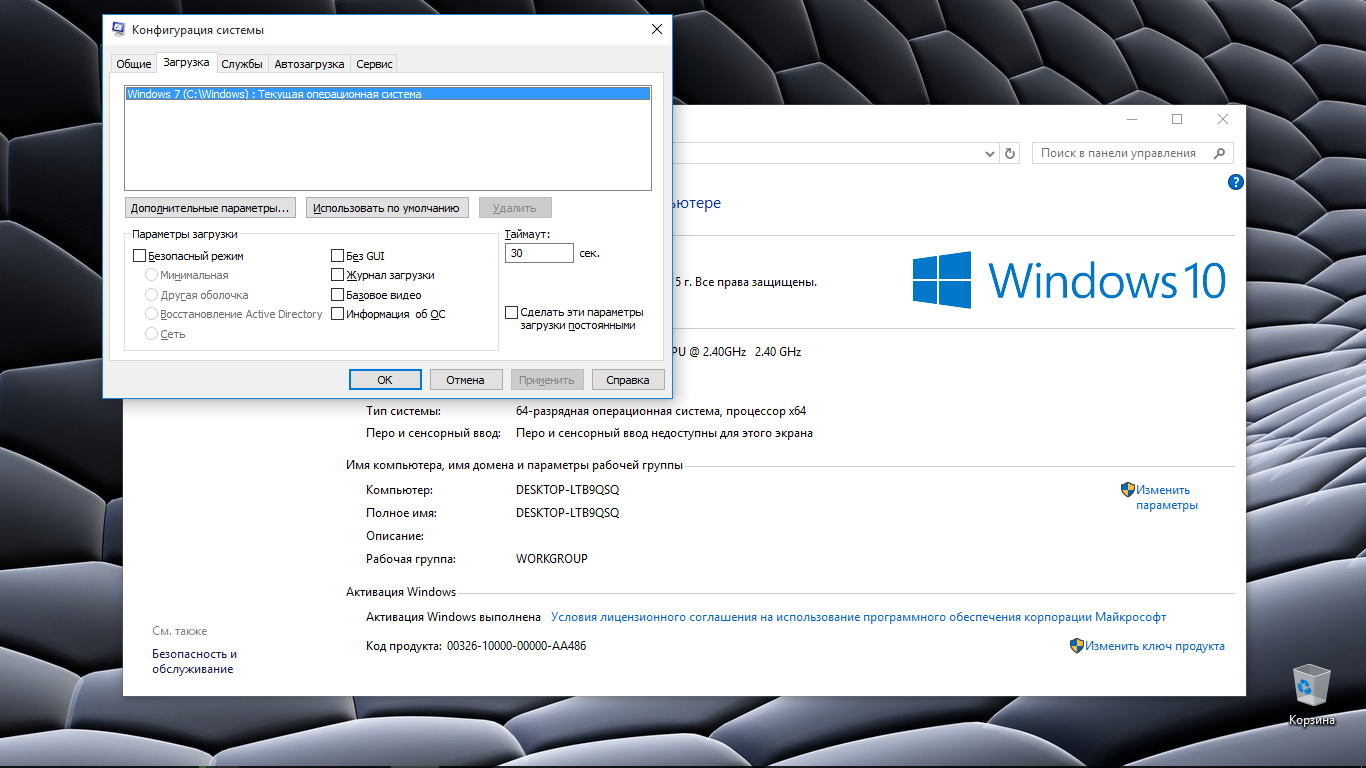1366x768 pixels.
Task: Click the WORKGROUP value text
Action: click(552, 559)
